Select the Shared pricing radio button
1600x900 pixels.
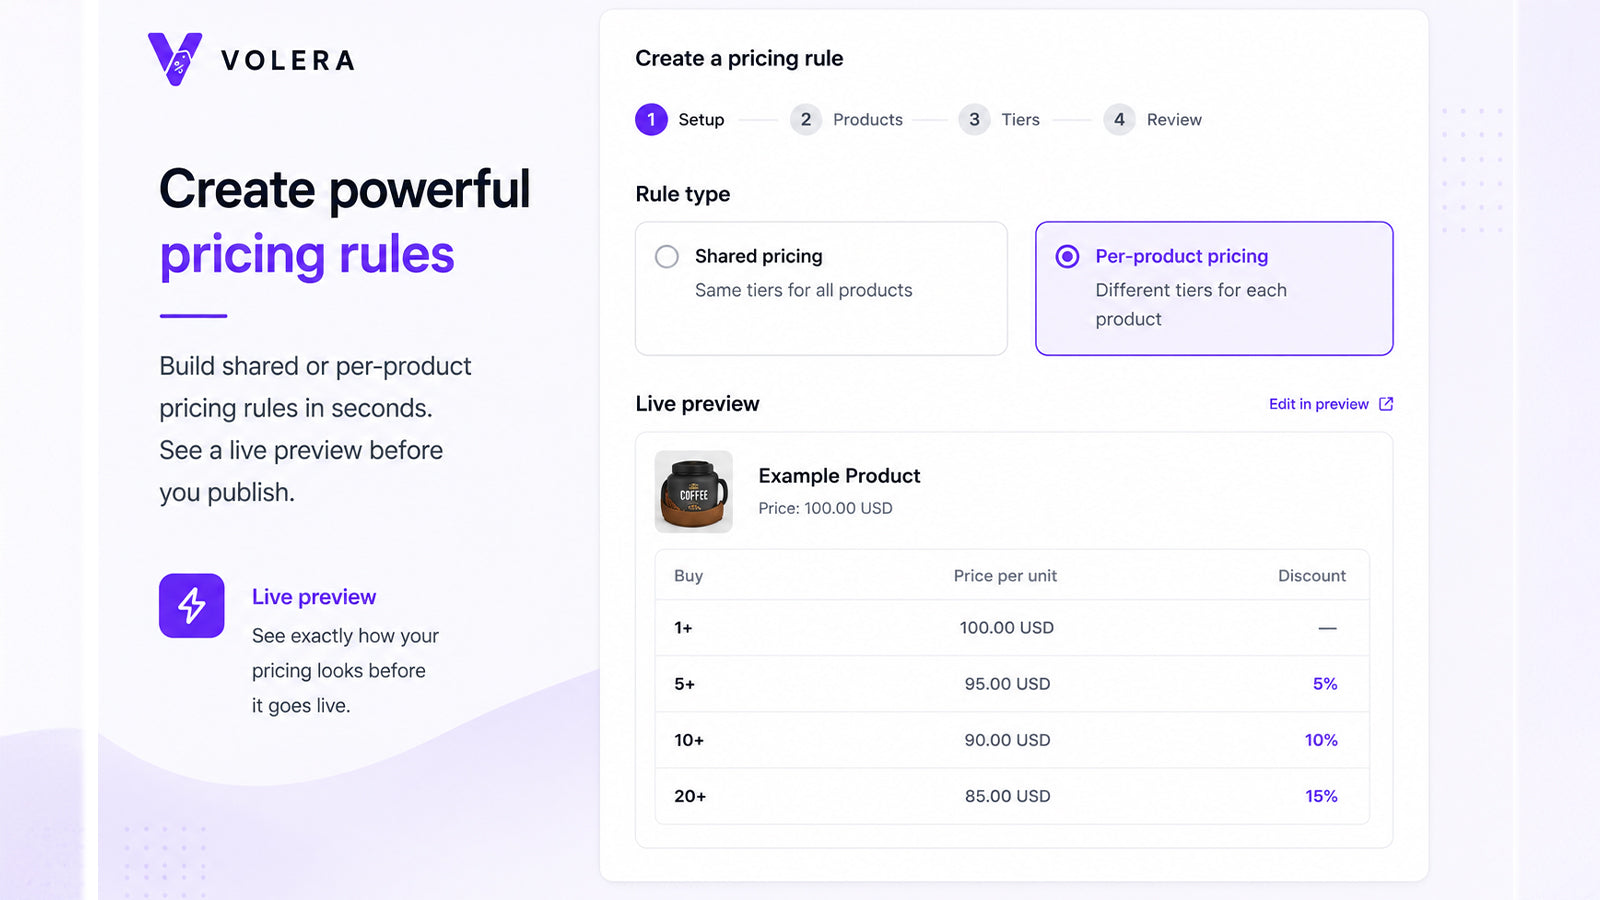667,257
